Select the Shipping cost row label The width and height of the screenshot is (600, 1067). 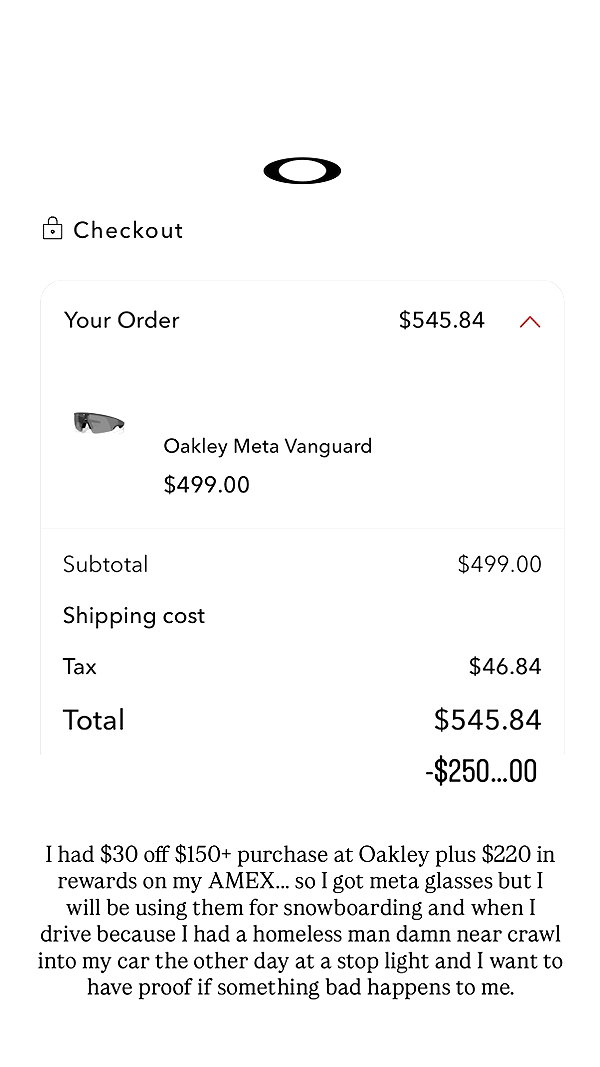(x=134, y=615)
